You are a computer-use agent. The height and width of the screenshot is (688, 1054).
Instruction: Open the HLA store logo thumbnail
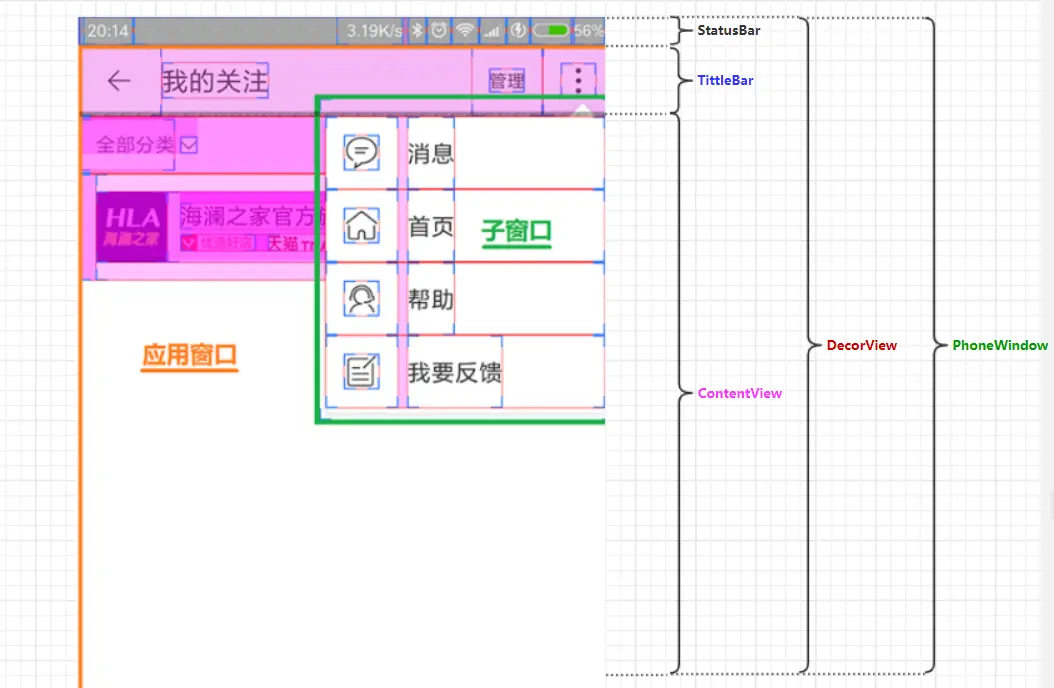[132, 226]
